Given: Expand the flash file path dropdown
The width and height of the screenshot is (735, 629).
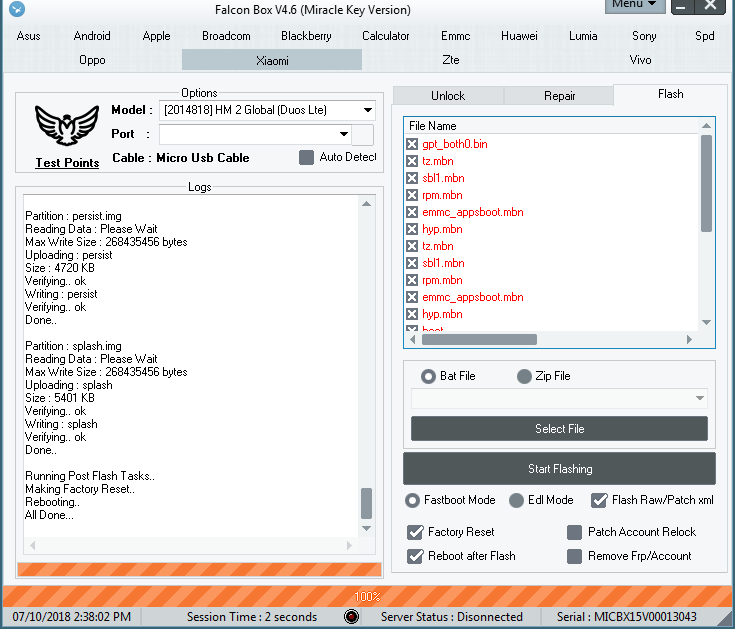Looking at the screenshot, I should coord(699,398).
